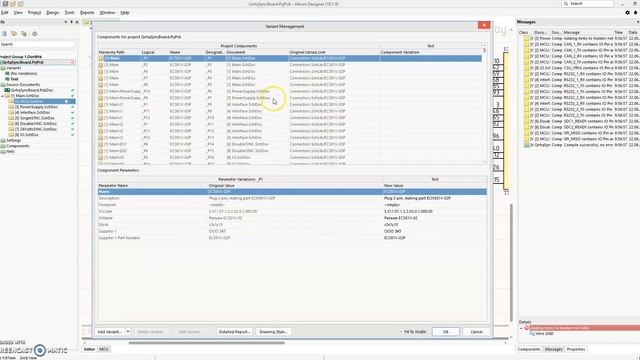
Task: Click the horizontal scrollbar under the schematic editor
Action: (x=207, y=343)
